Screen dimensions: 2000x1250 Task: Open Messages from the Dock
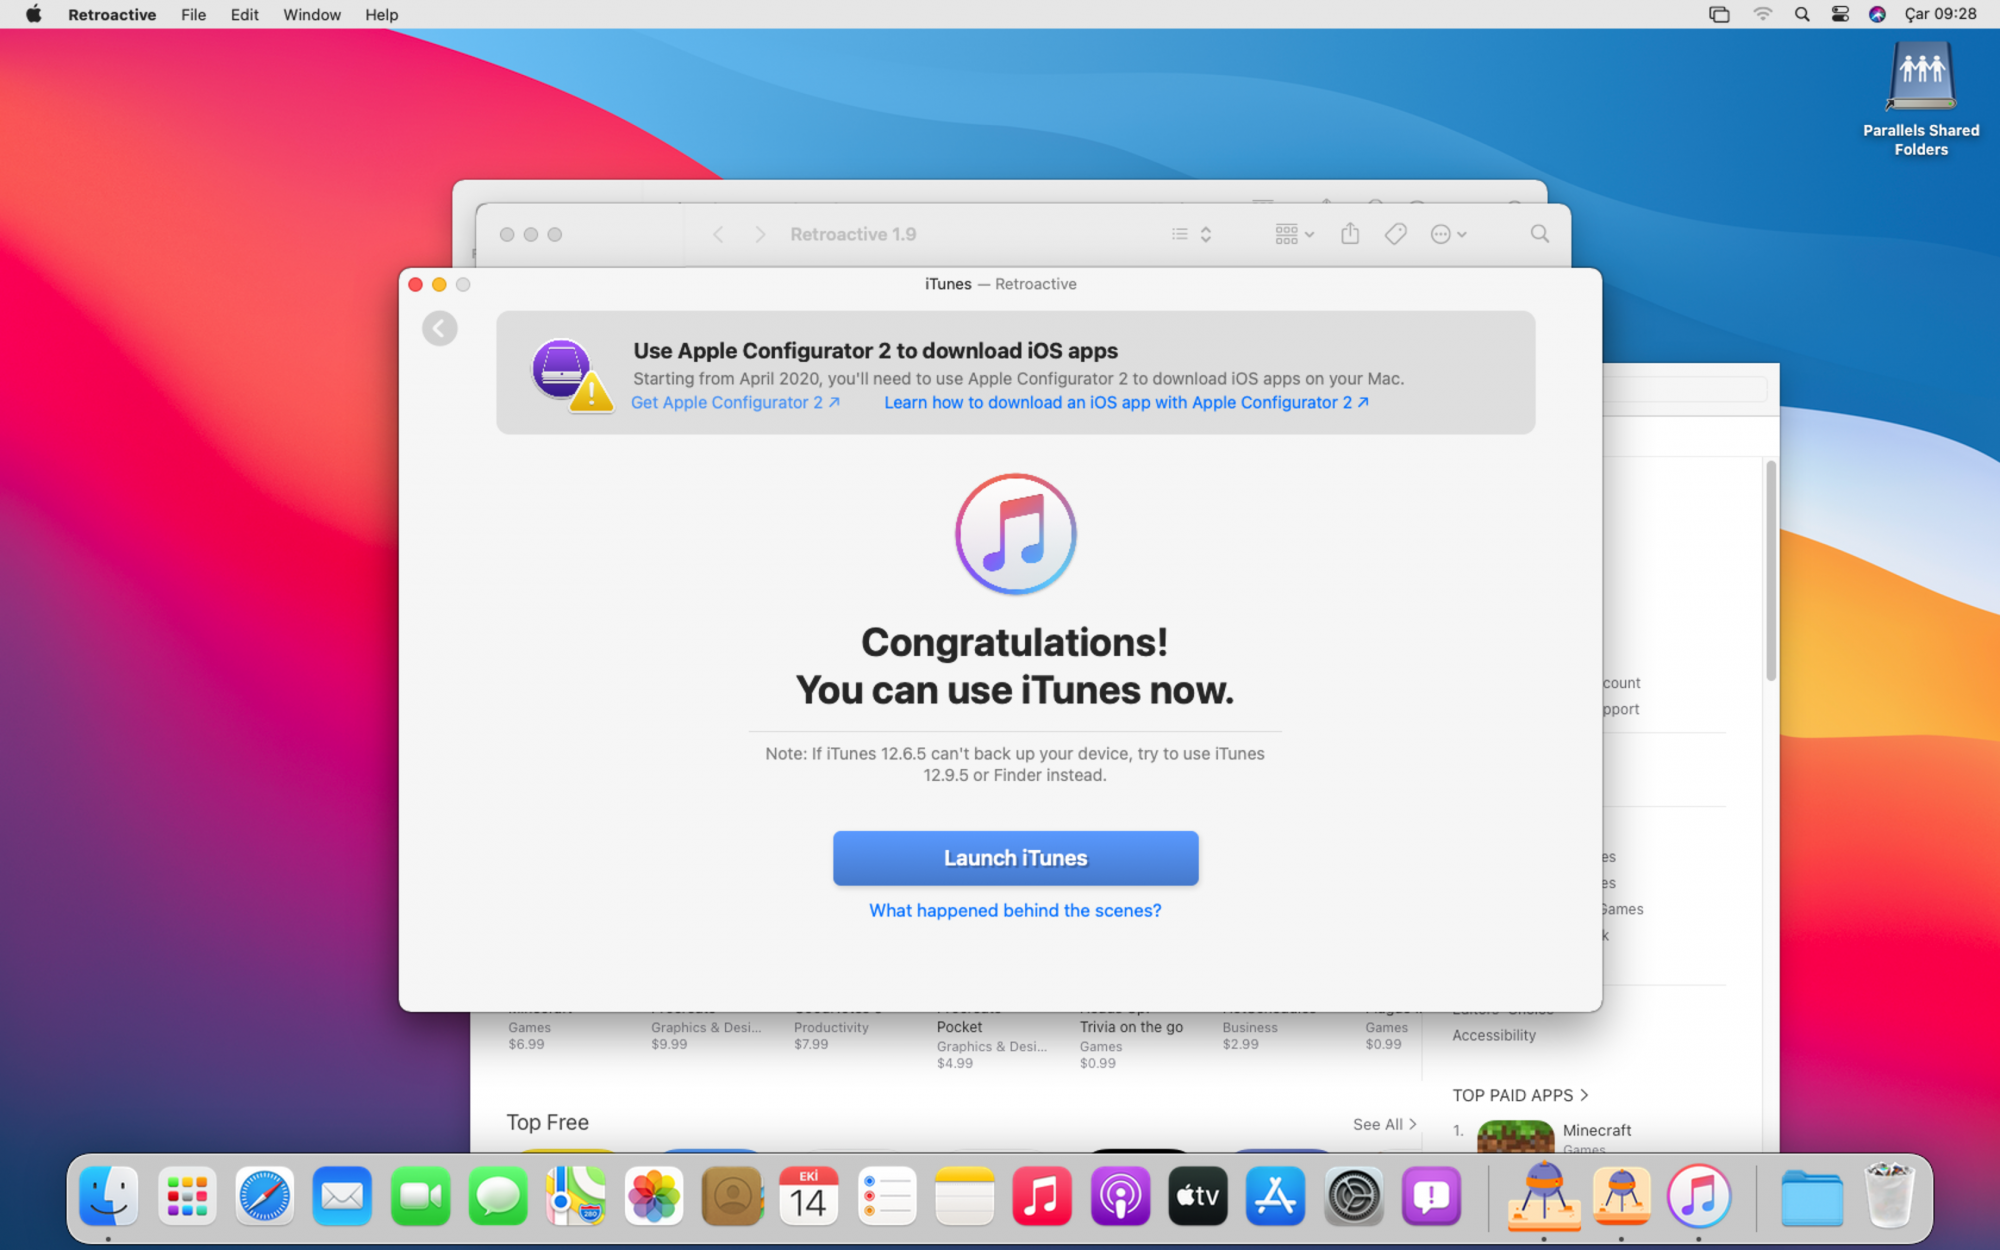(x=498, y=1196)
